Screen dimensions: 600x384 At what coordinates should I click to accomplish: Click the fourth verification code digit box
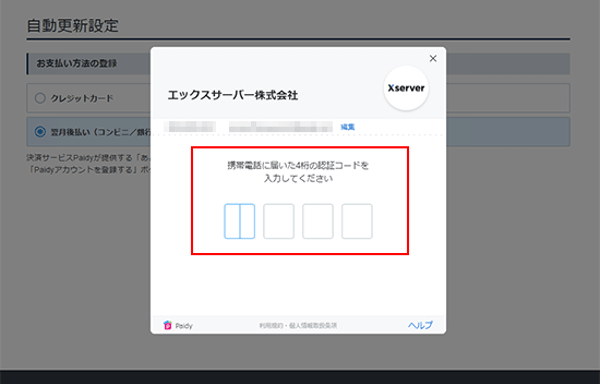357,221
